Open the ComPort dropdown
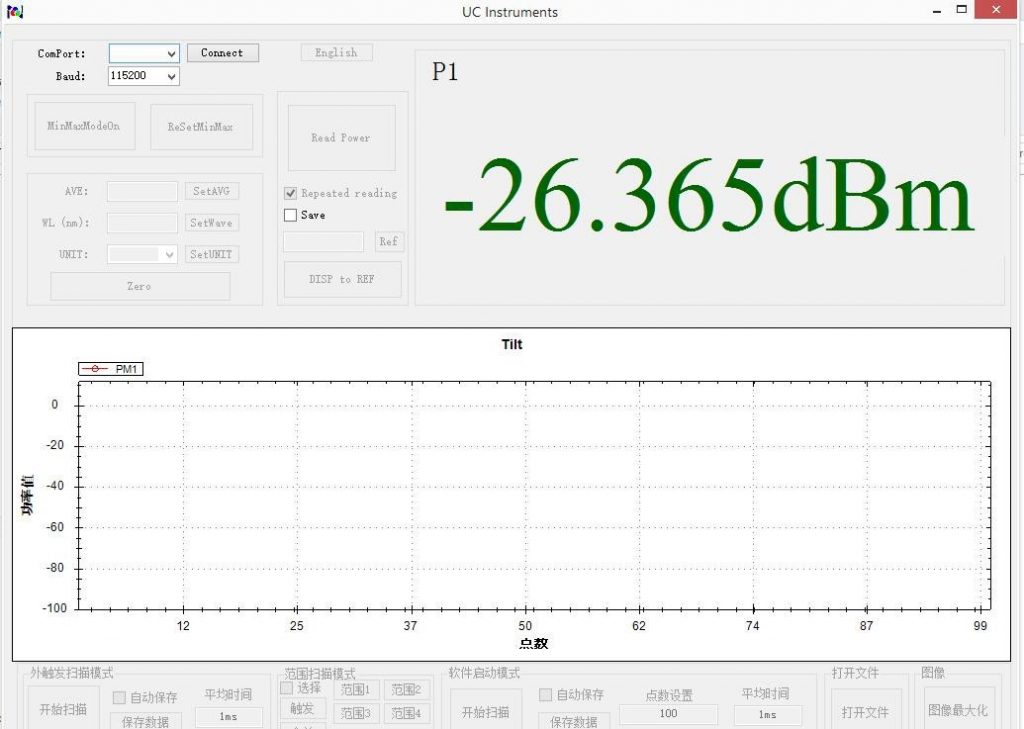 click(141, 53)
